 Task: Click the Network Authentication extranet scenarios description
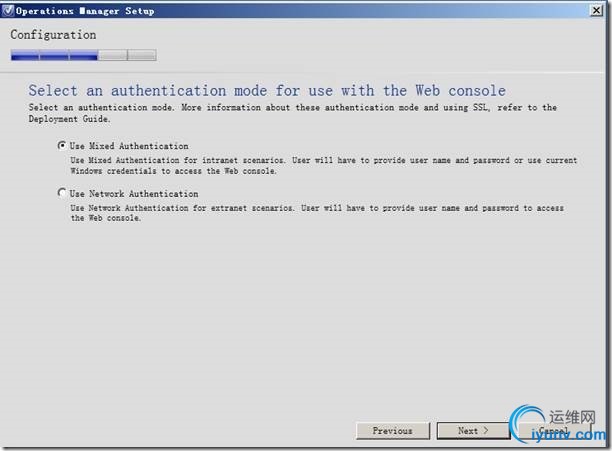317,213
